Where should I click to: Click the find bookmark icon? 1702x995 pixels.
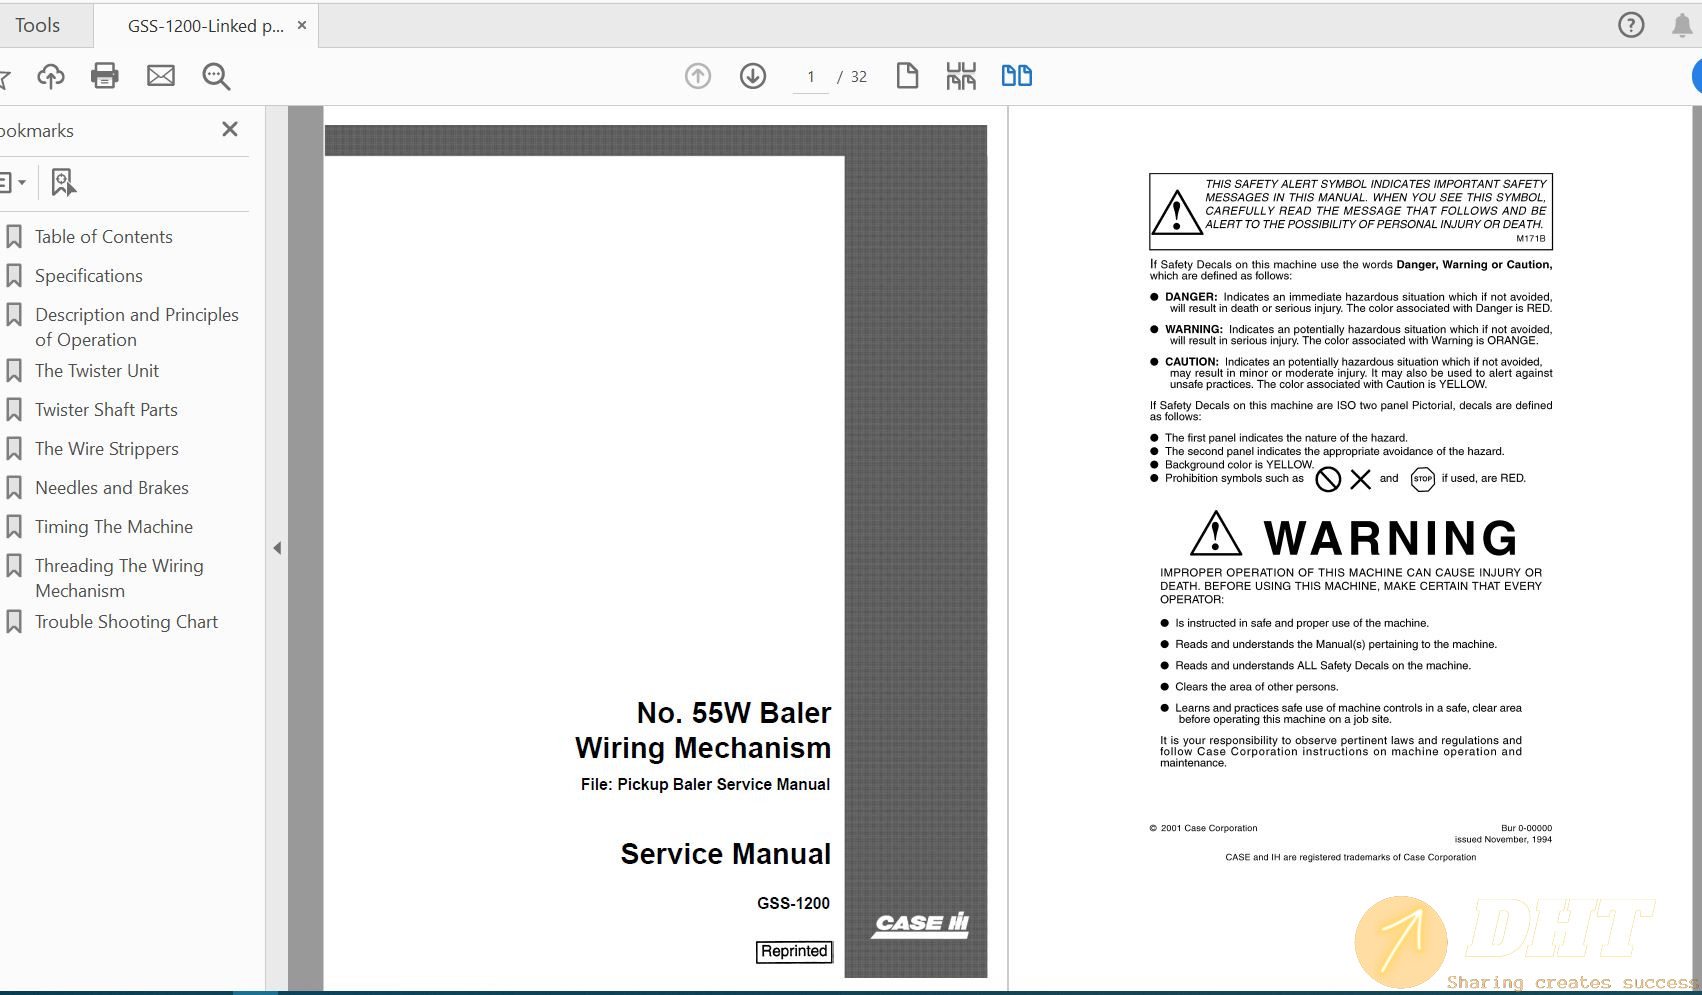point(63,182)
